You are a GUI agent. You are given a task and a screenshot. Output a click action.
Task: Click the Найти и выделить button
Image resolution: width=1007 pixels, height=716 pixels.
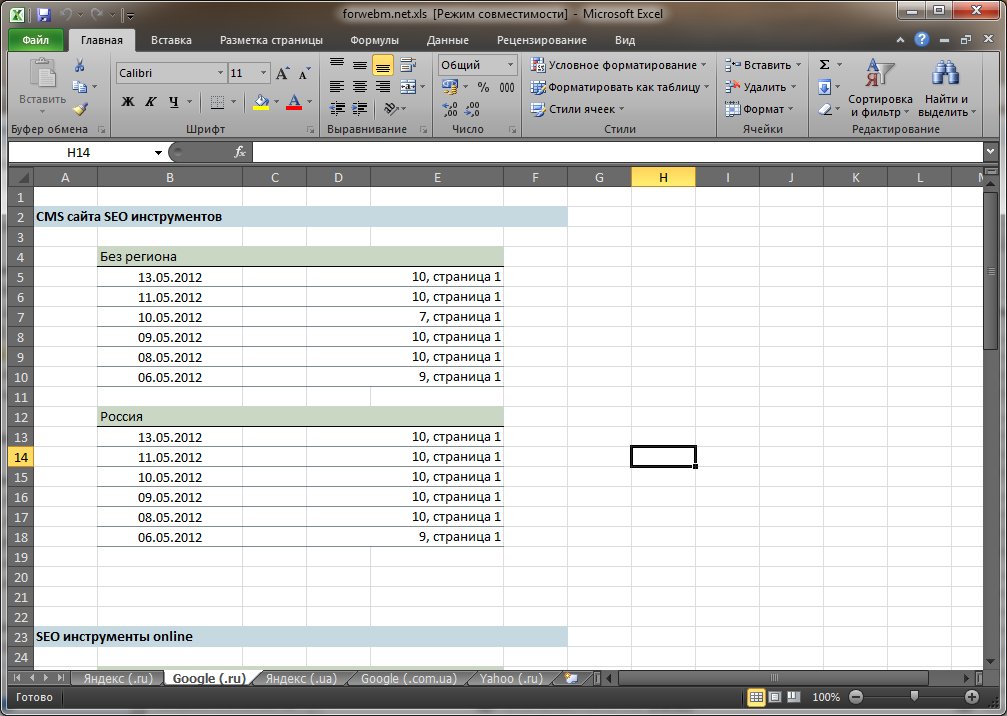945,88
